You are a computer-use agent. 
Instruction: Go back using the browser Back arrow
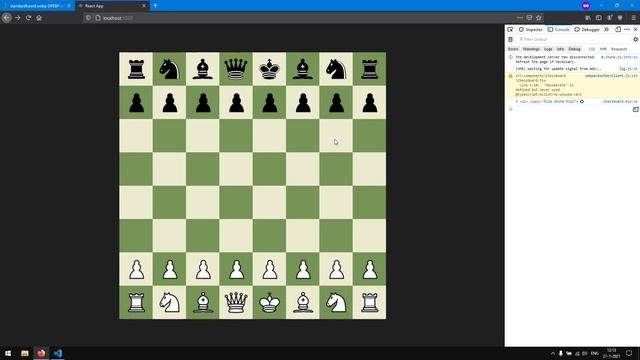pyautogui.click(x=7, y=18)
